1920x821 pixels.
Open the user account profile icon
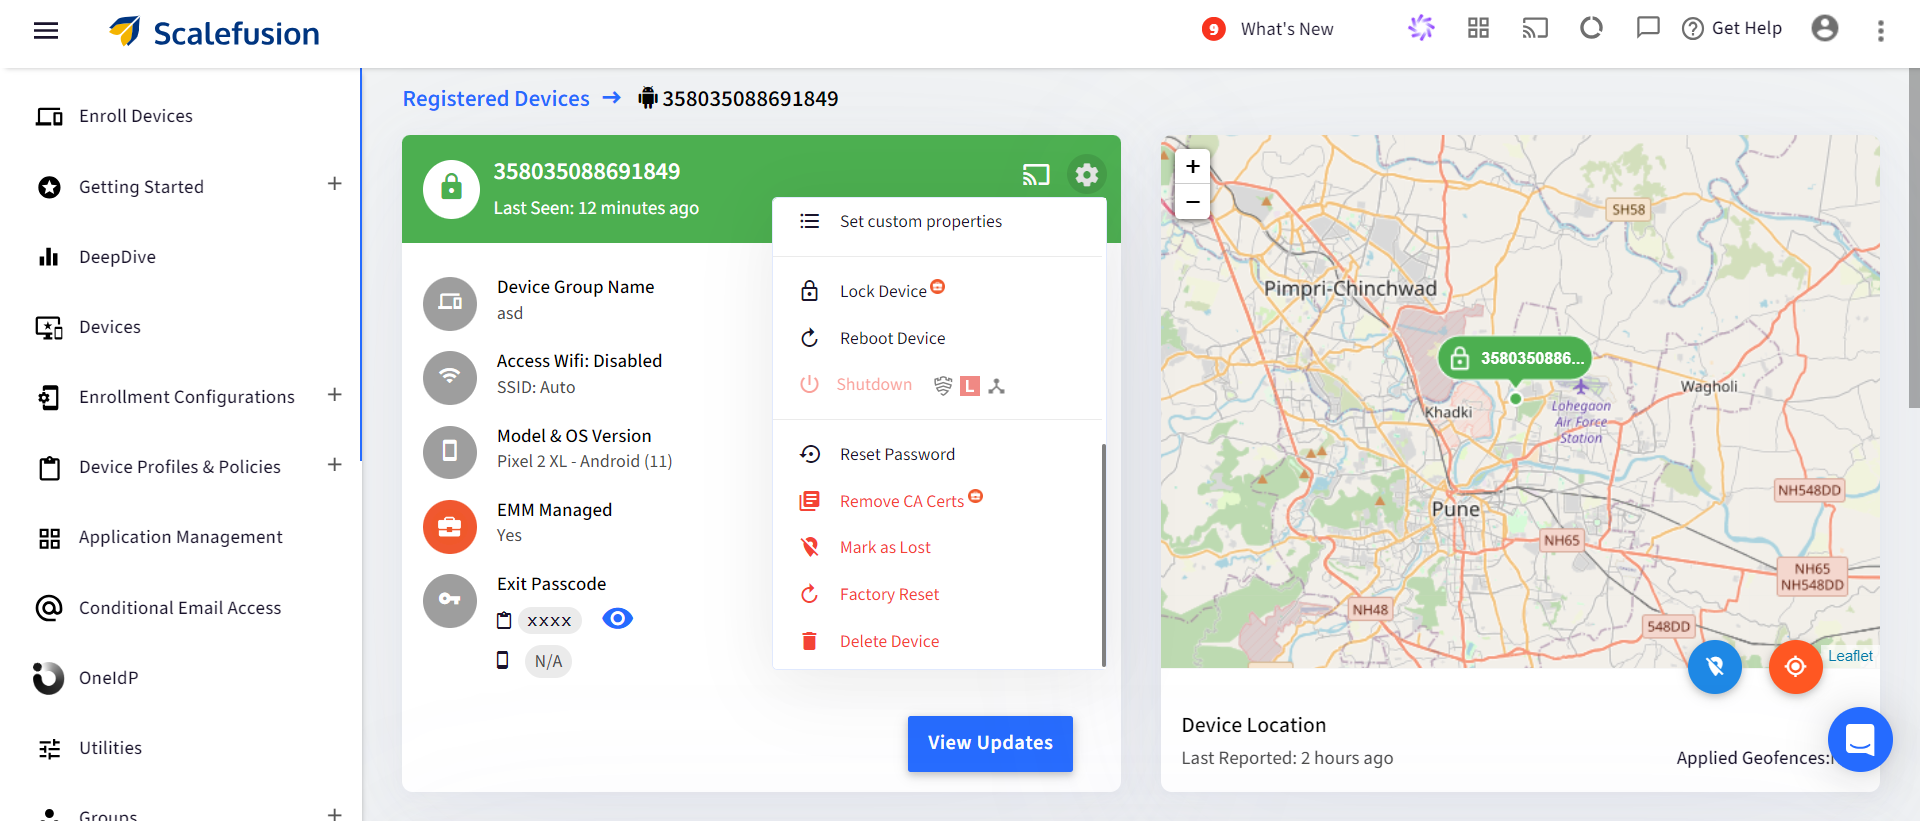(x=1825, y=28)
